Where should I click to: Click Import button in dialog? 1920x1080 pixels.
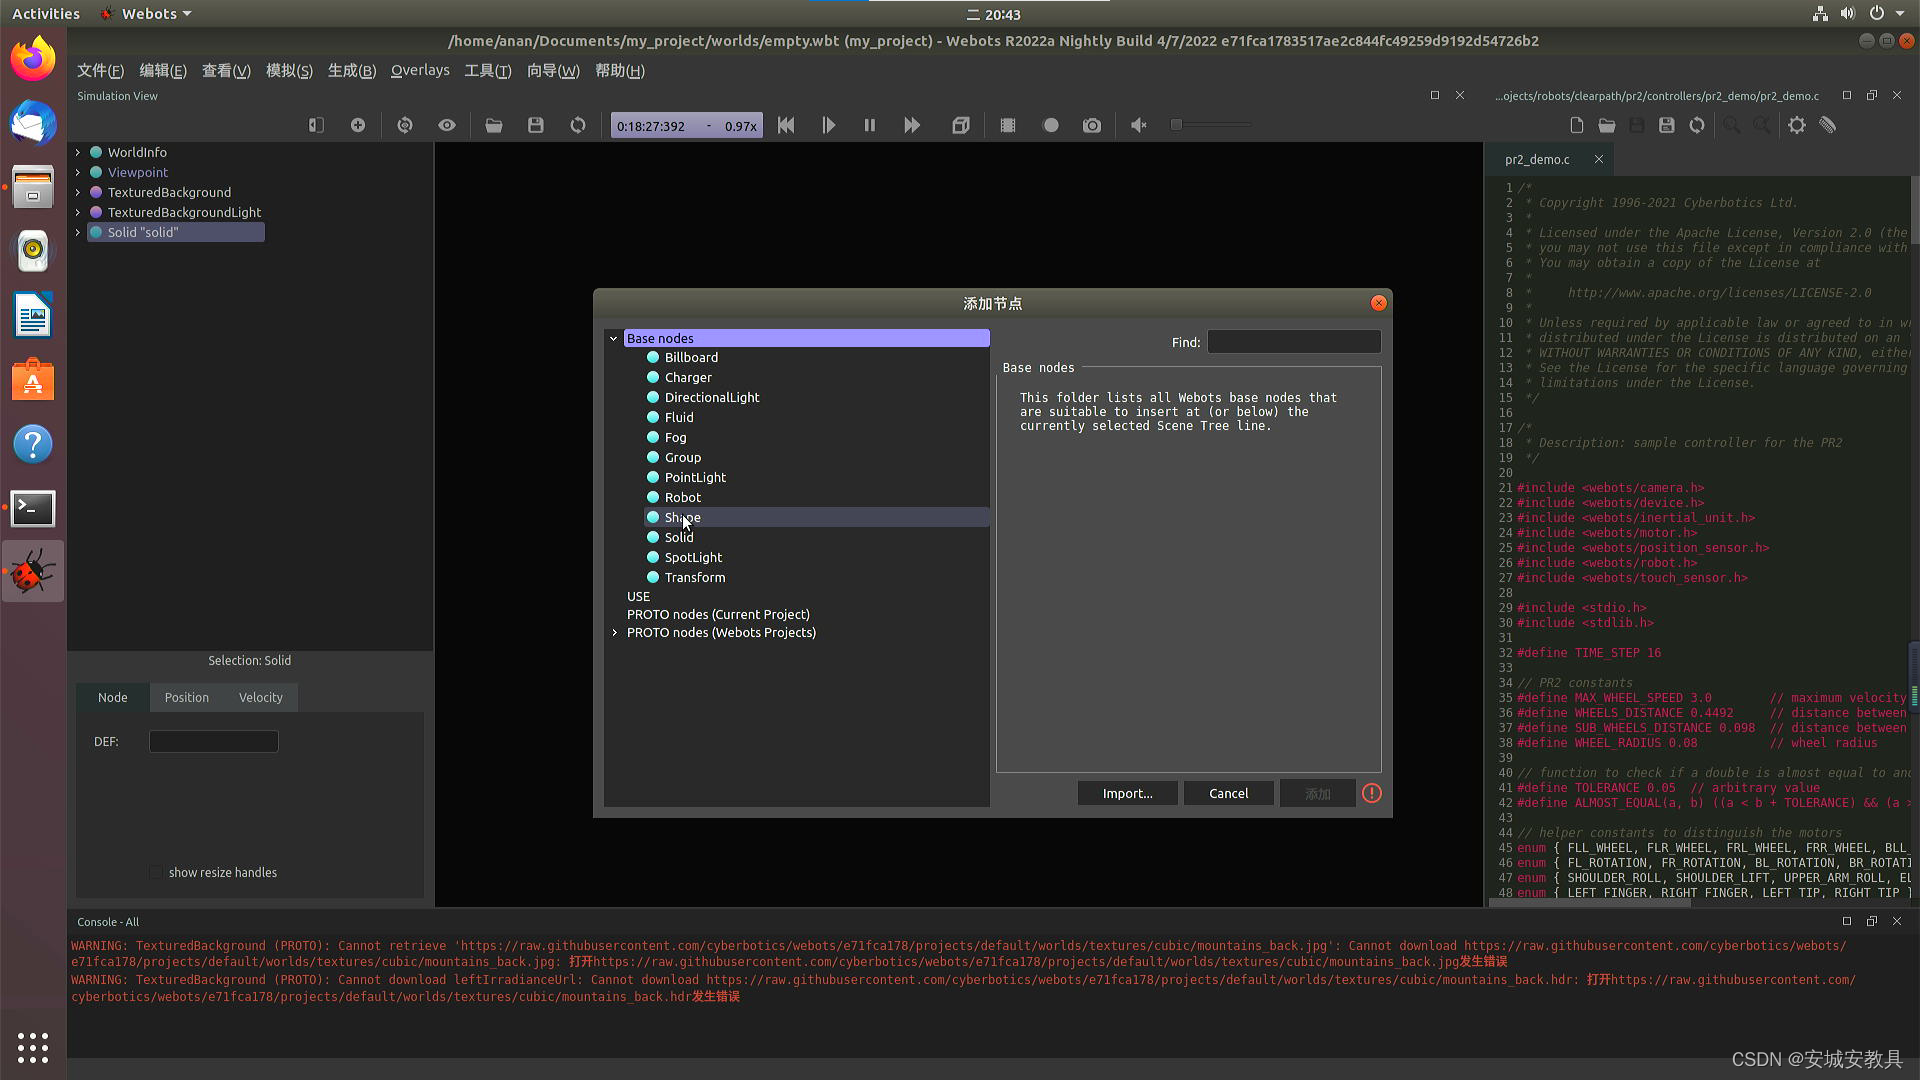1127,793
